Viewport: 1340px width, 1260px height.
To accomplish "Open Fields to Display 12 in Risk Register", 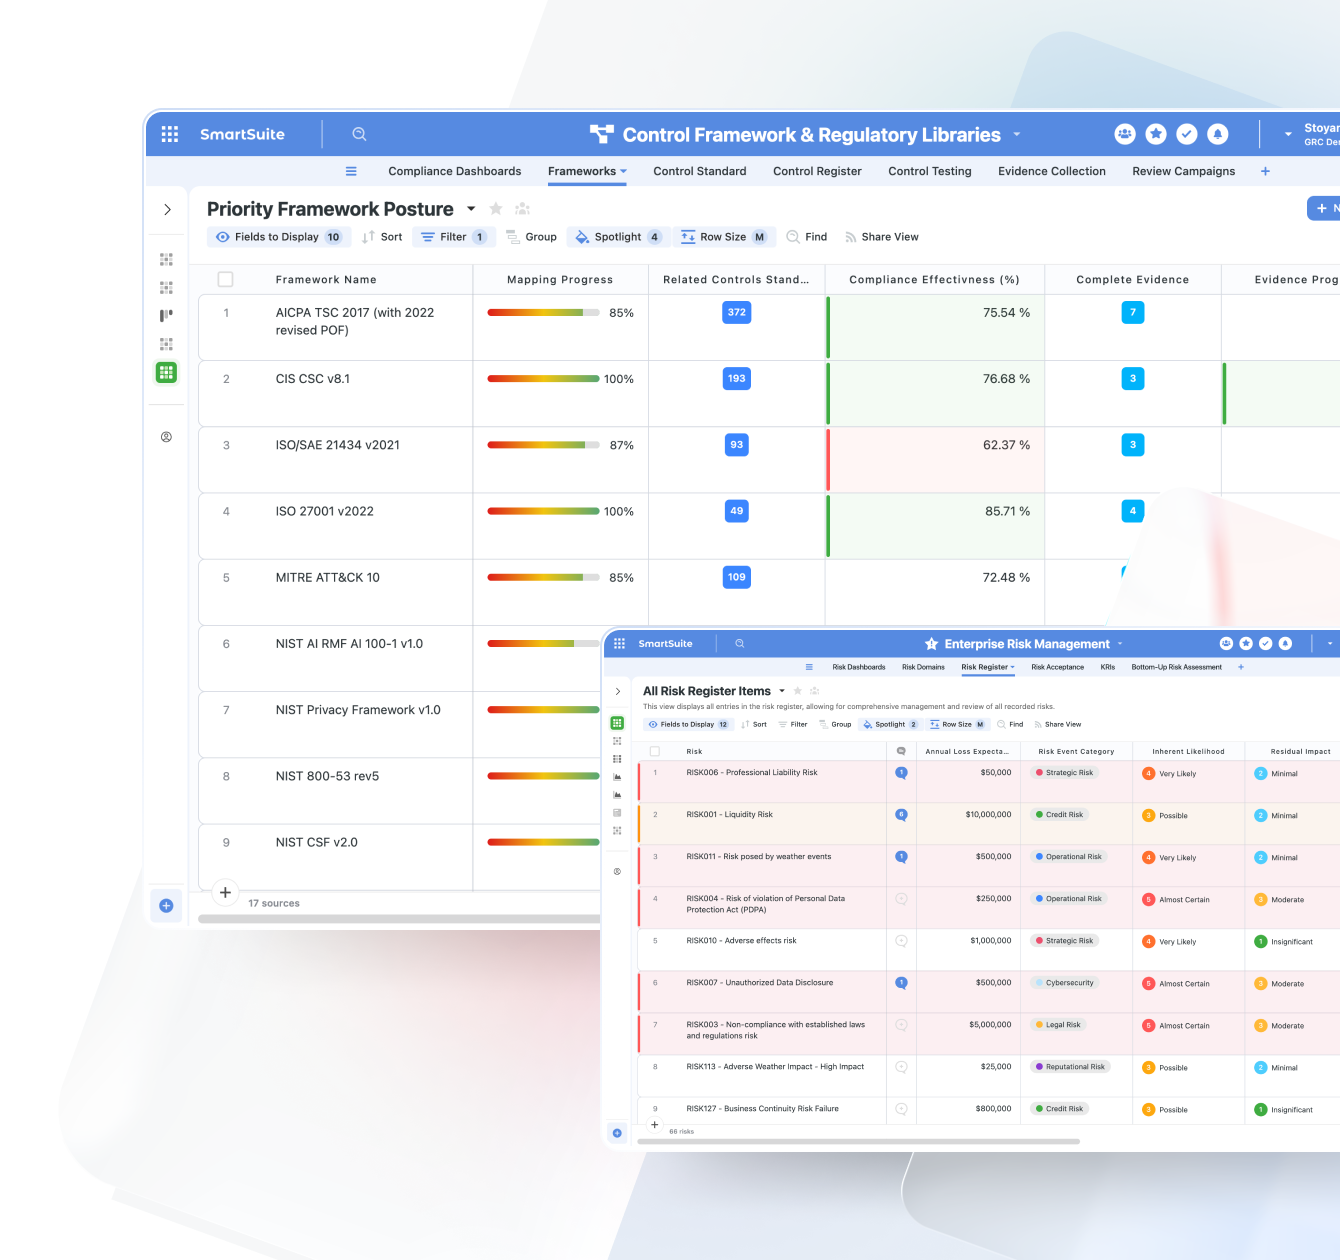I will click(688, 724).
